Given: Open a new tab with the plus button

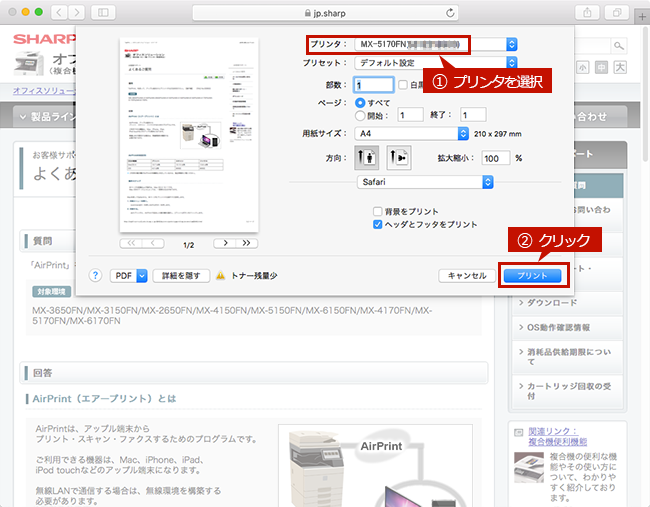Looking at the screenshot, I should point(642,17).
